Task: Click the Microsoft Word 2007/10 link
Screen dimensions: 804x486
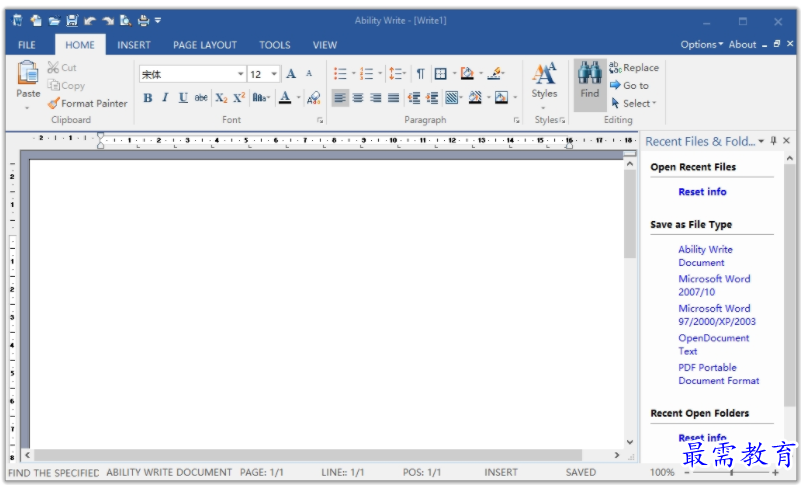Action: (x=713, y=285)
